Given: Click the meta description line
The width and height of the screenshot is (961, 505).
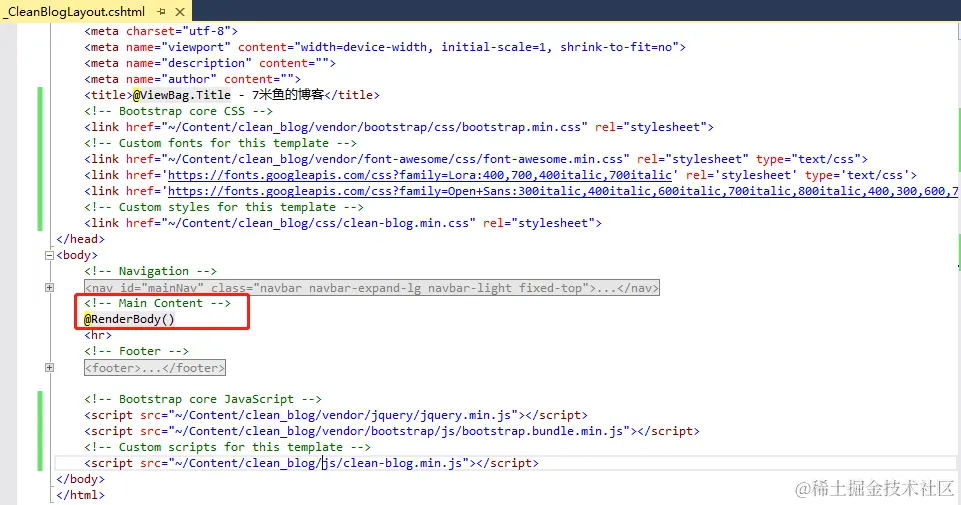Looking at the screenshot, I should pyautogui.click(x=210, y=63).
